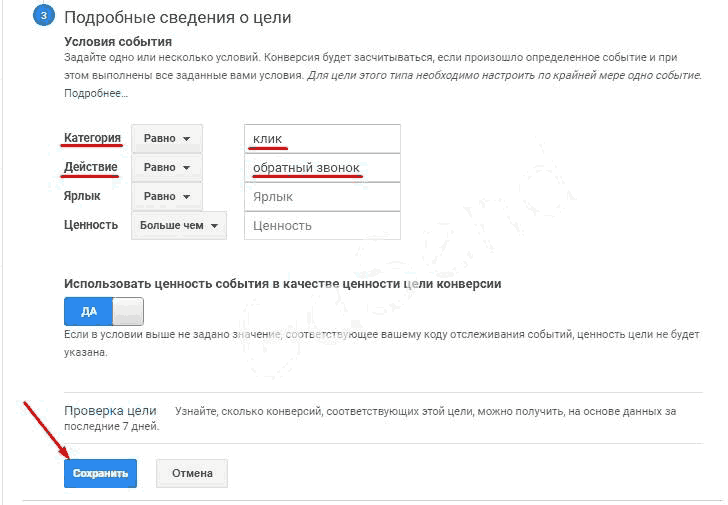The image size is (728, 505).
Task: Click the Ярлык row label
Action: (x=82, y=196)
